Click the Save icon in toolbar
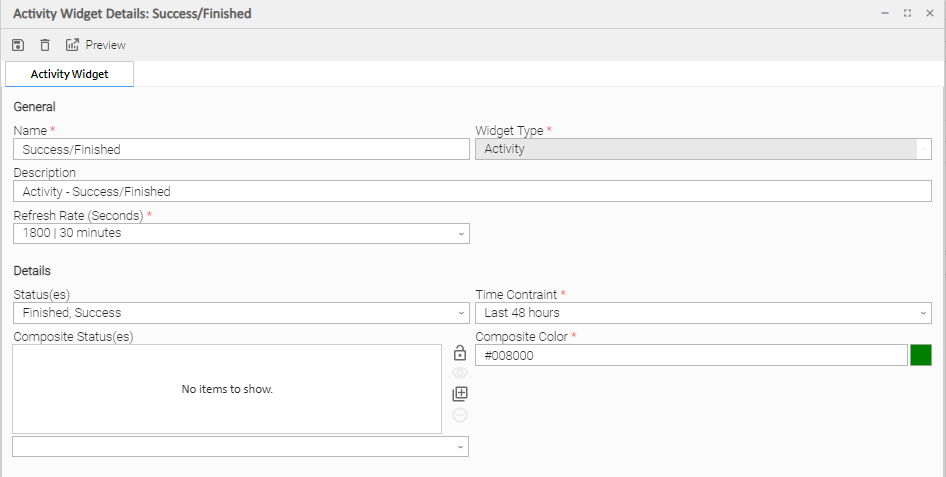The width and height of the screenshot is (946, 477). point(18,45)
